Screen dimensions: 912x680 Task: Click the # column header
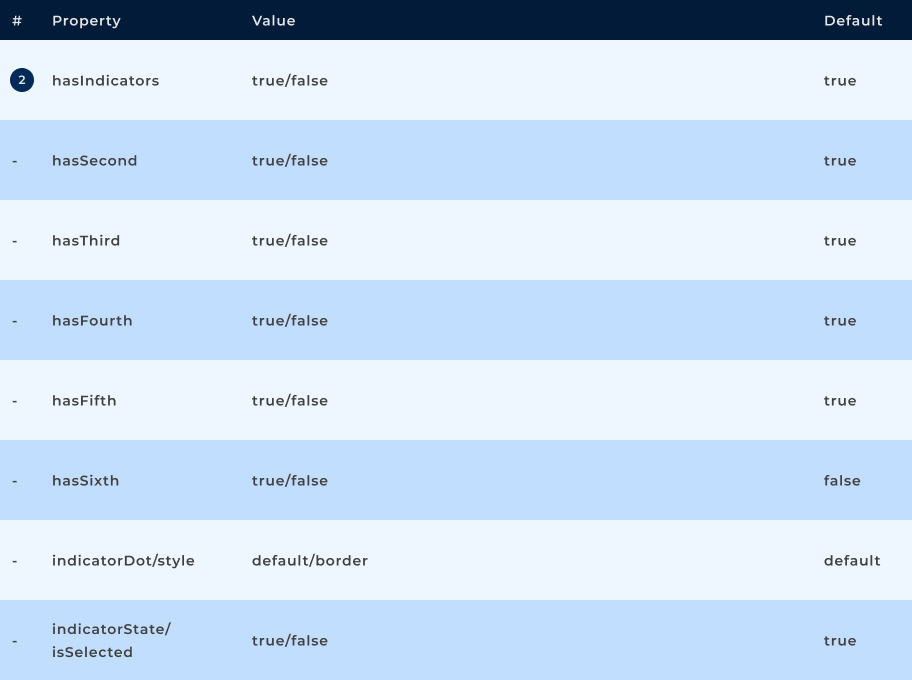17,21
